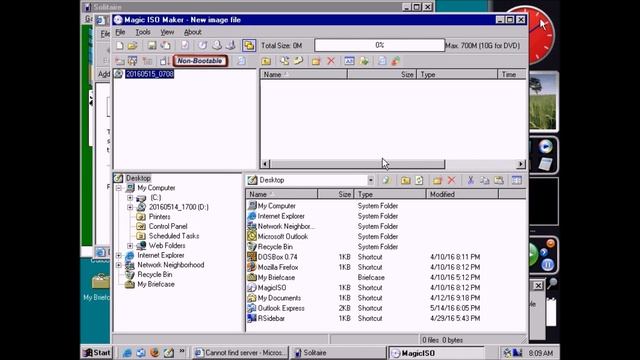This screenshot has height=360, width=640.
Task: Select Microsoft Outlook in file list
Action: click(x=282, y=237)
